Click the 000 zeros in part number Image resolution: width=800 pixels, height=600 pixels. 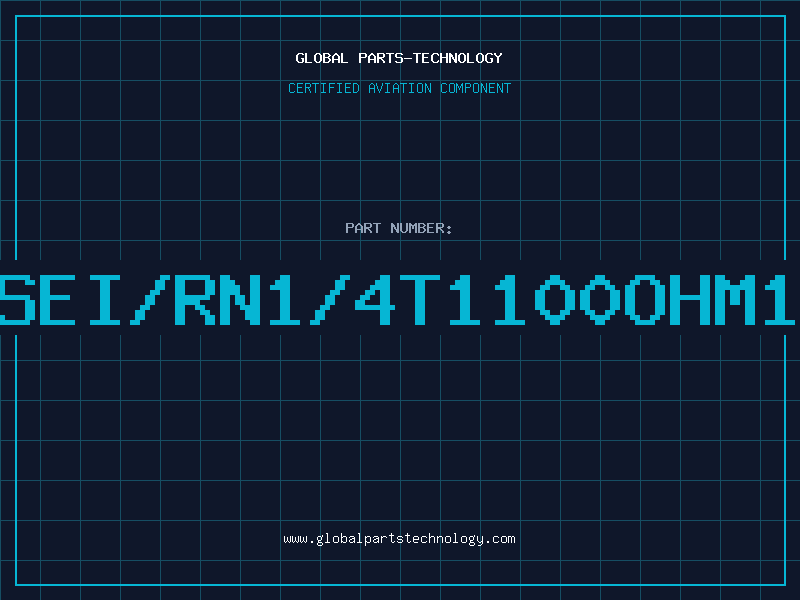(599, 300)
